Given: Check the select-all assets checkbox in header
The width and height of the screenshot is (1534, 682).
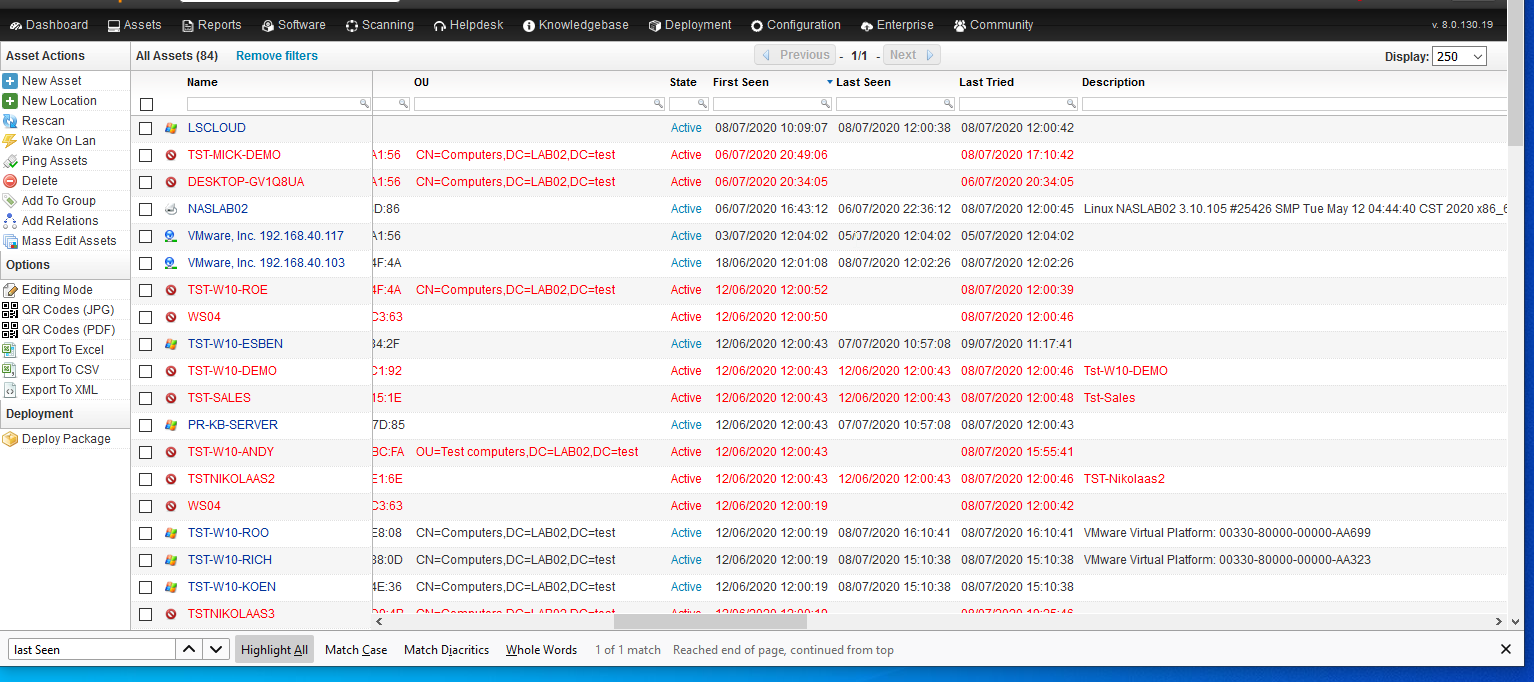Looking at the screenshot, I should tap(147, 104).
